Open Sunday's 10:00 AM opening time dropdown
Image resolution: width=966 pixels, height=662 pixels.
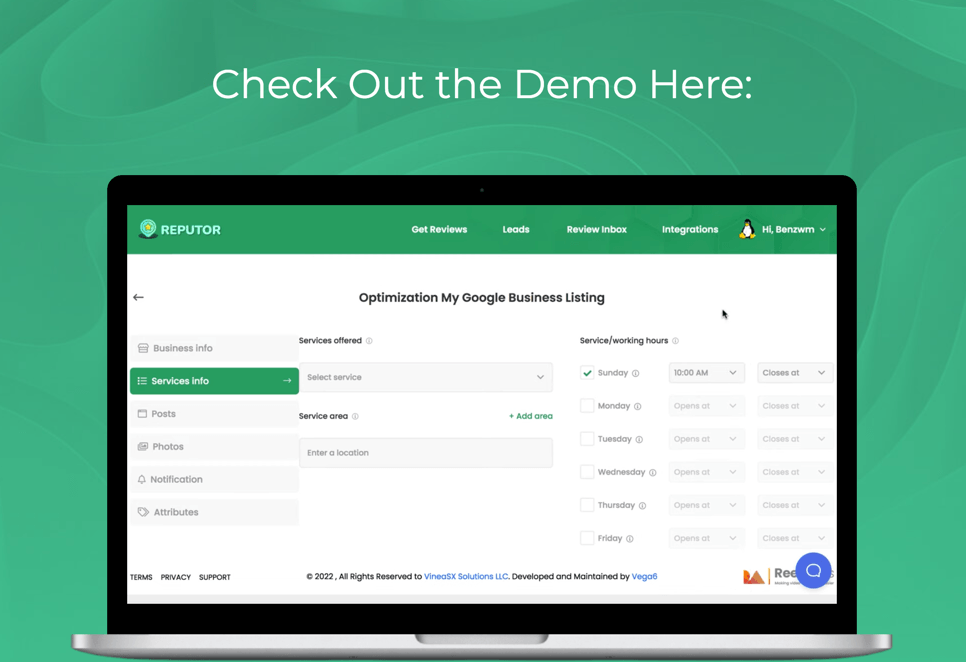click(706, 373)
